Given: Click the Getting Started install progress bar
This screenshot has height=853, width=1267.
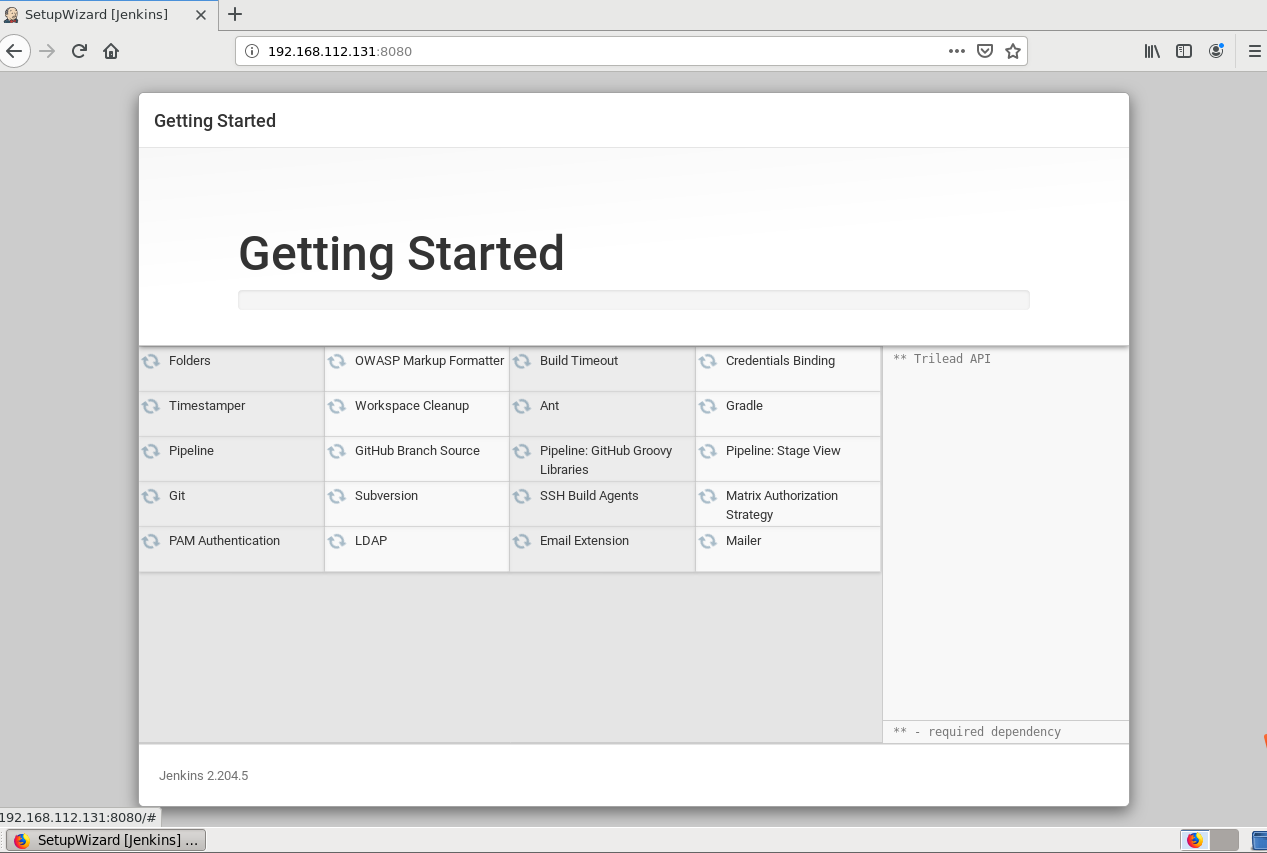Looking at the screenshot, I should click(633, 300).
